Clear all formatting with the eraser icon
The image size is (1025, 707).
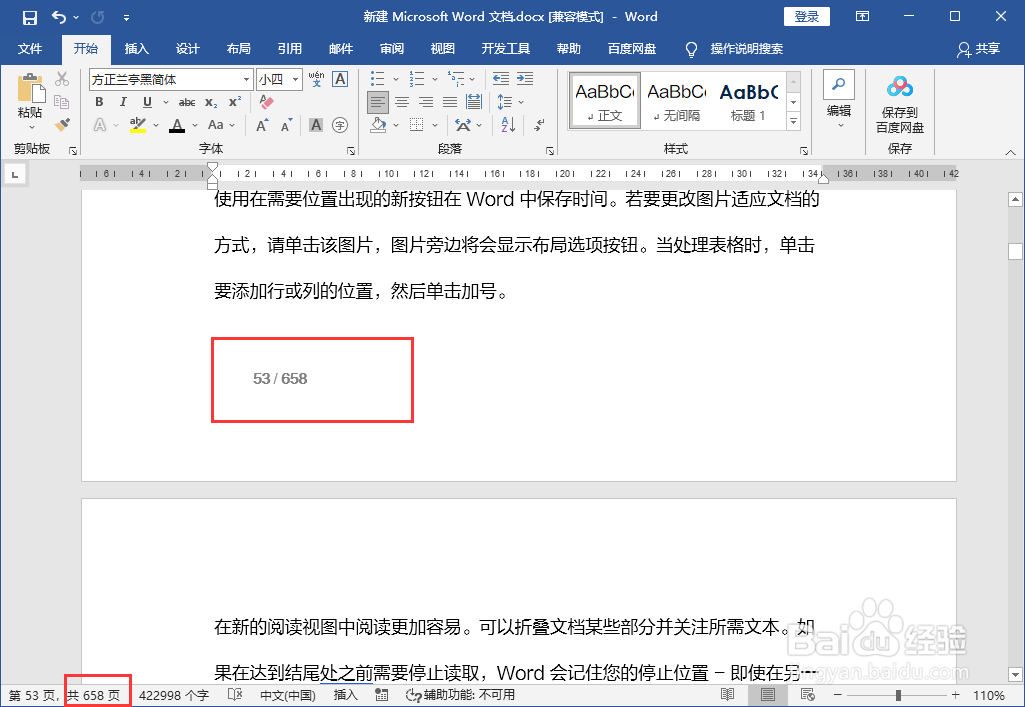266,103
